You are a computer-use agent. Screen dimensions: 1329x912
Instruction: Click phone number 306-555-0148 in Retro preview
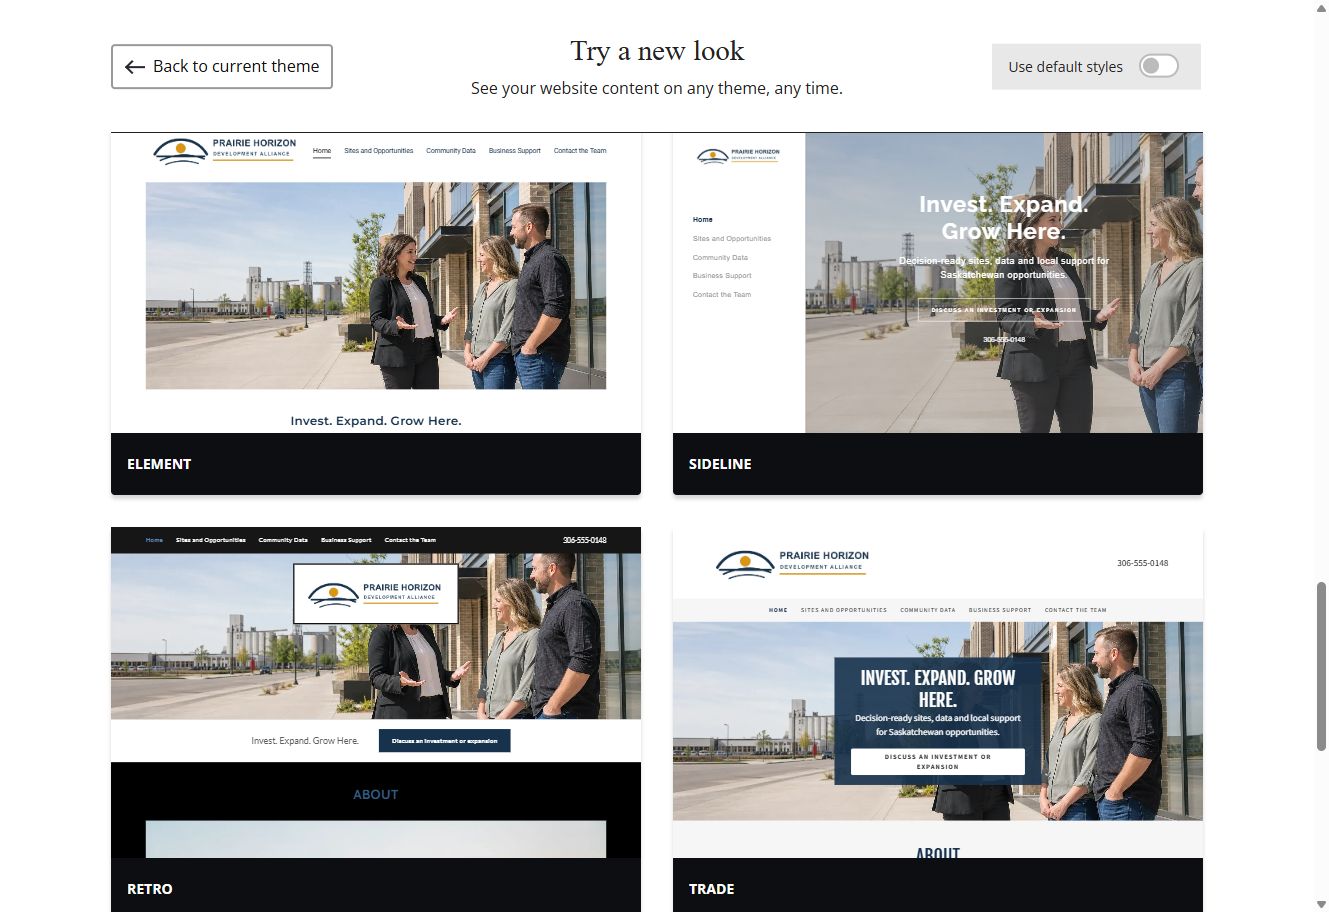[x=585, y=540]
